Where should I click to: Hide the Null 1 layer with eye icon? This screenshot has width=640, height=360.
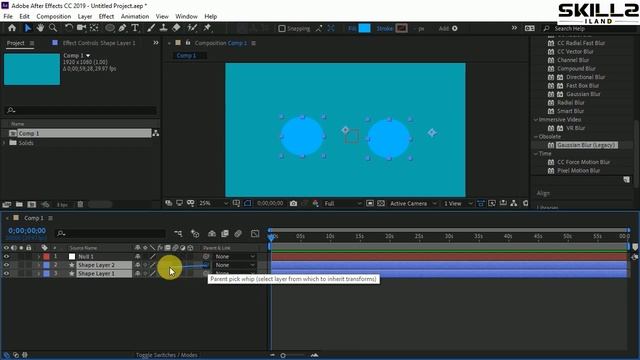point(6,256)
